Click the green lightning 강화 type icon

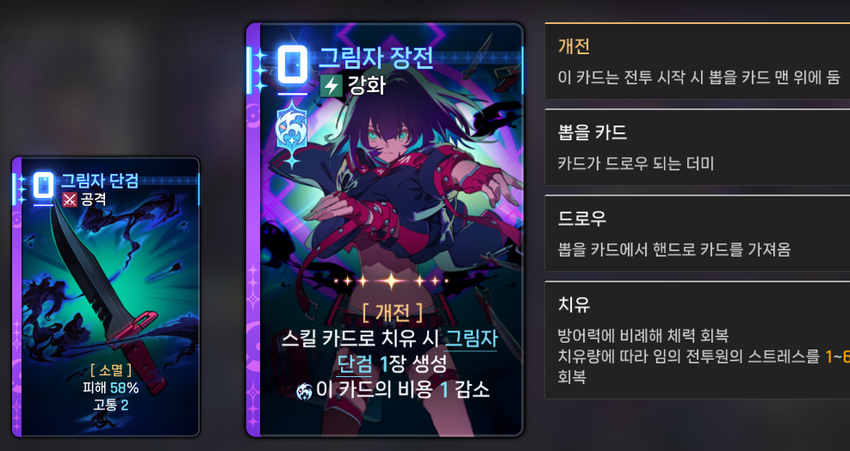(331, 86)
